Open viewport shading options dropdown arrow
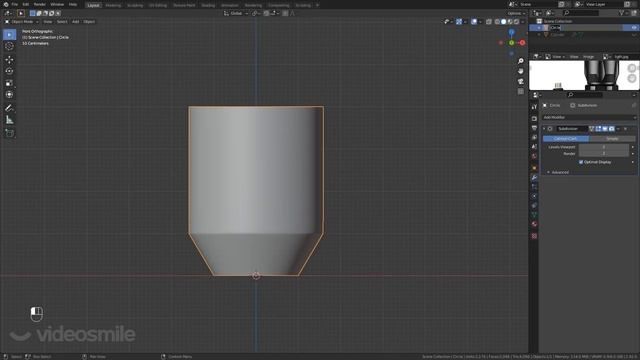This screenshot has height=360, width=640. coord(522,22)
